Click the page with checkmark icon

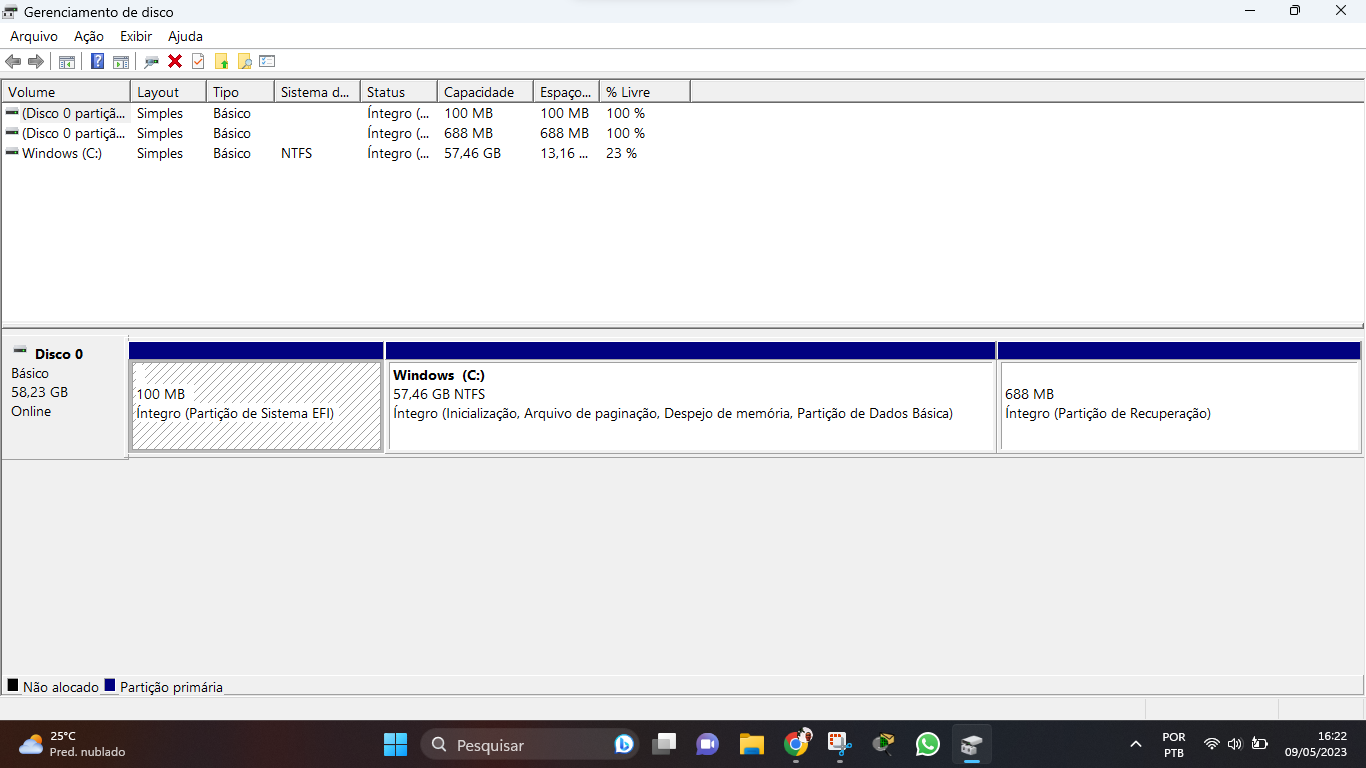click(x=198, y=62)
